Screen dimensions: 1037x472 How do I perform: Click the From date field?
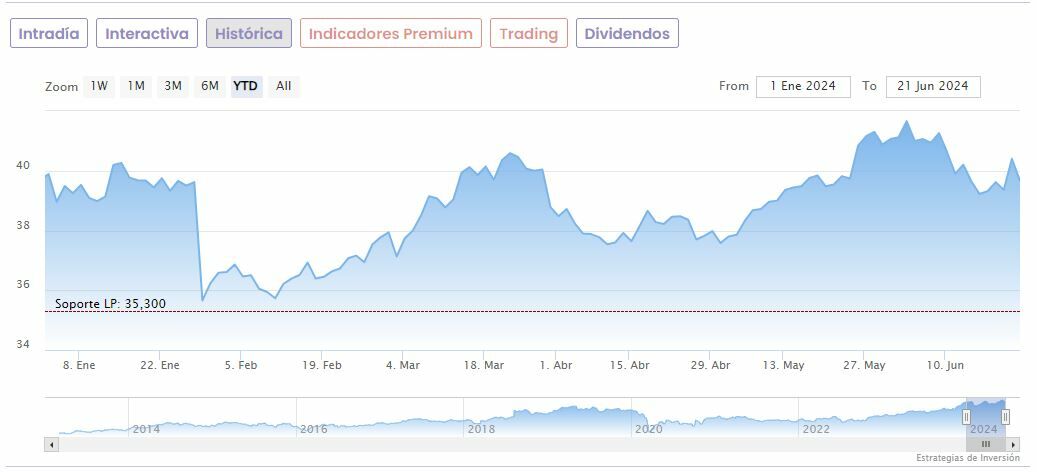(x=803, y=86)
